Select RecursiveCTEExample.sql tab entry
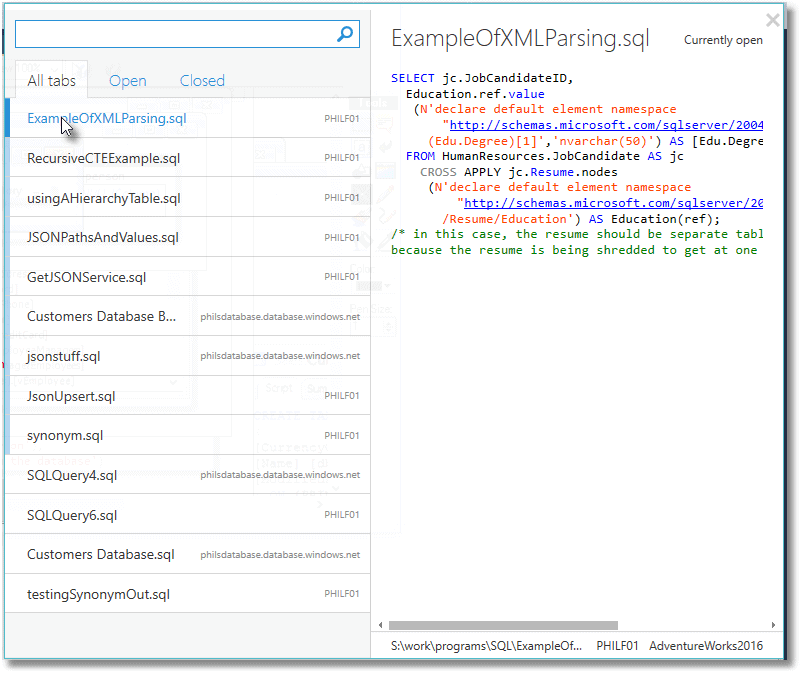This screenshot has width=801, height=674. tap(103, 158)
